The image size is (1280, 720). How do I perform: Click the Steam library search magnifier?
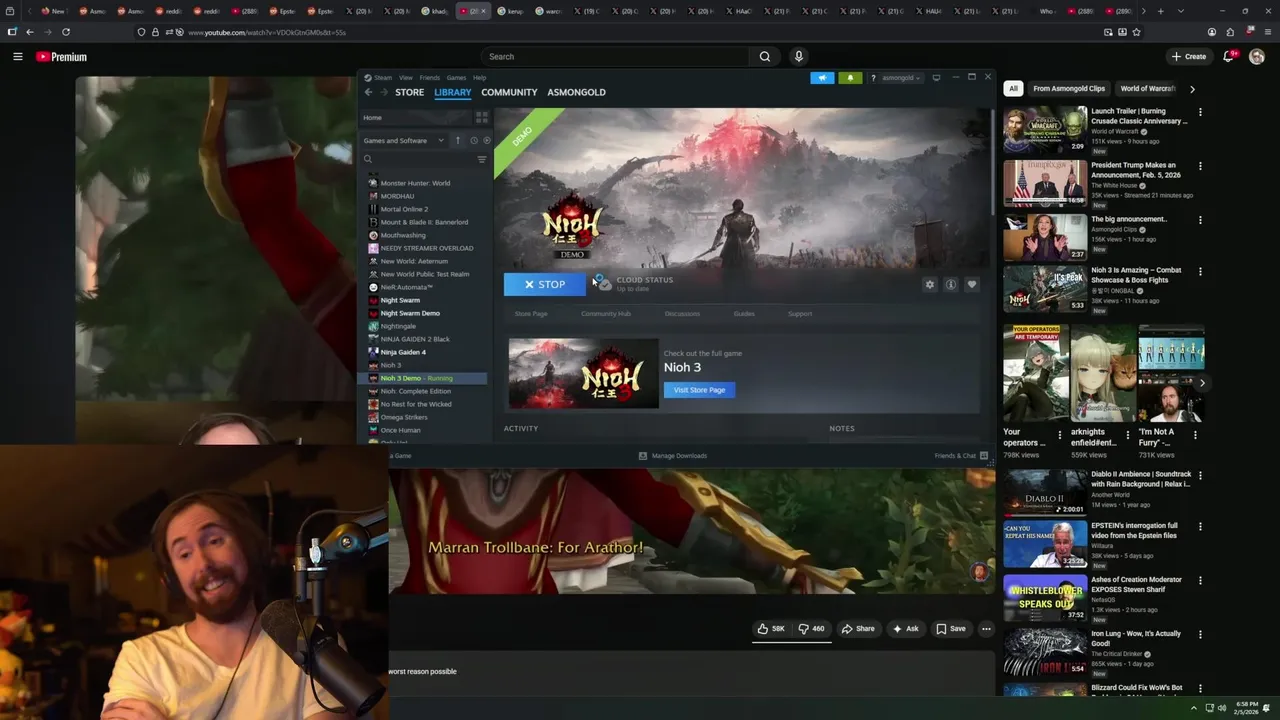point(368,160)
